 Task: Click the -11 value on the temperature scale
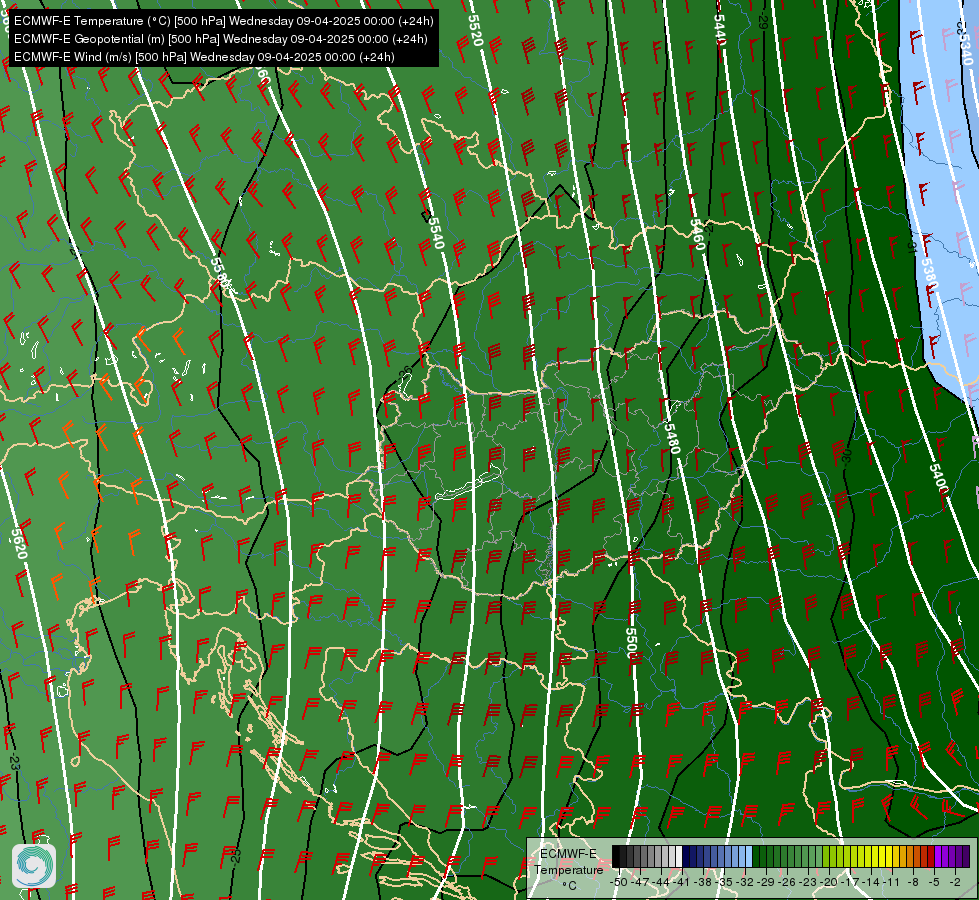(x=892, y=882)
